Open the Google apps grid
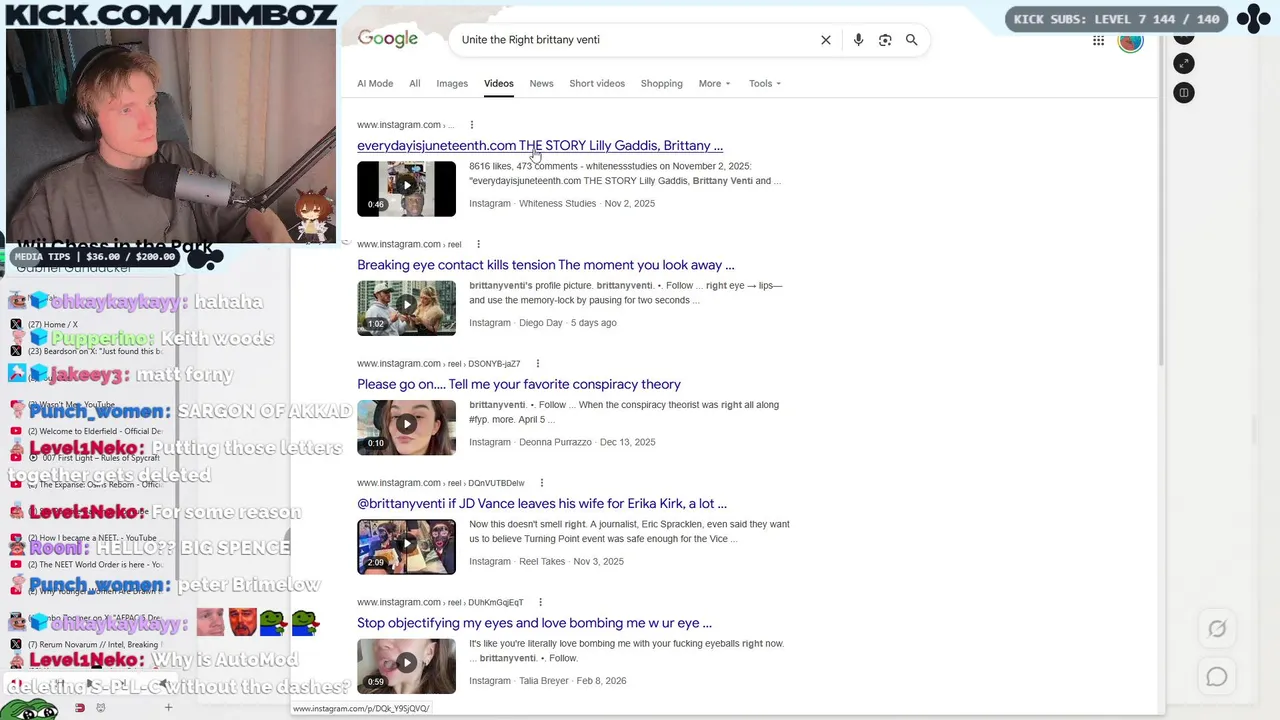Screen dimensions: 1280x720 coord(1098,40)
